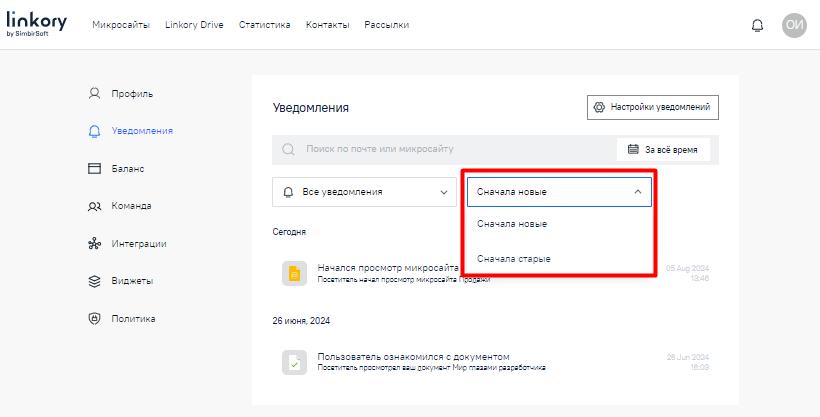Screen dimensions: 820x417
Task: Click the Баланс card icon
Action: point(94,168)
